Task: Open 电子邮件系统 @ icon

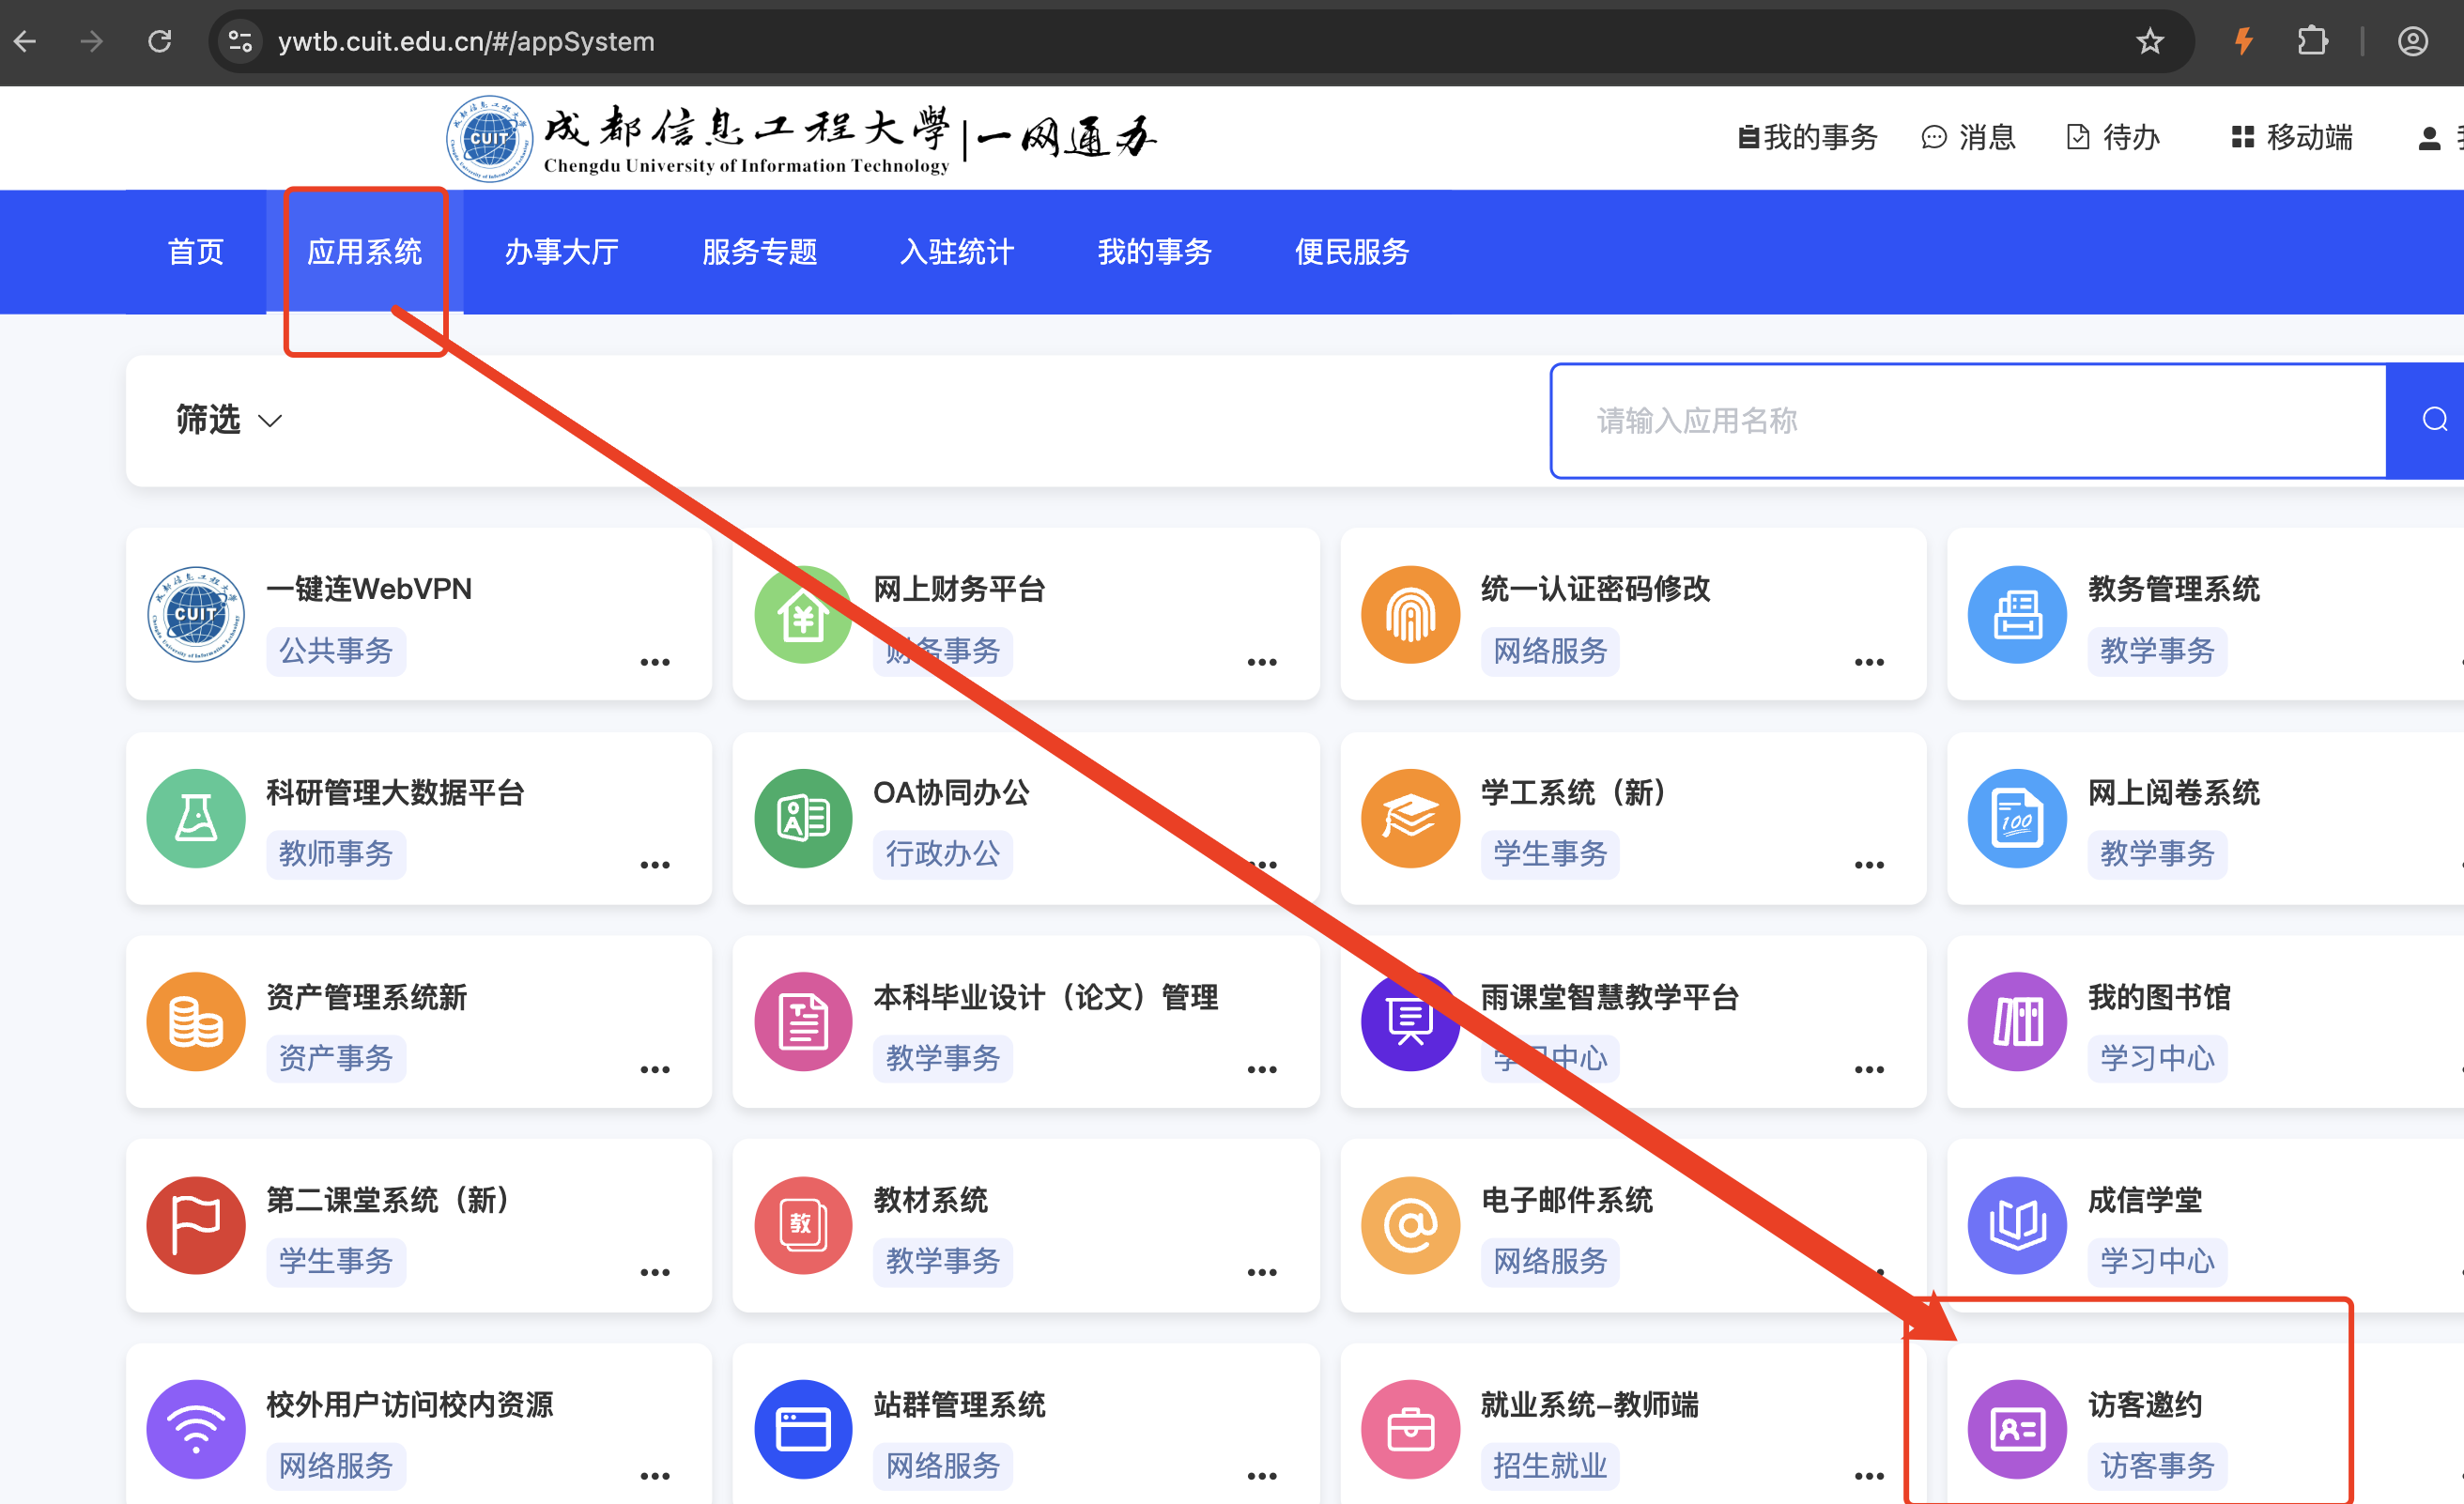Action: pyautogui.click(x=1410, y=1225)
